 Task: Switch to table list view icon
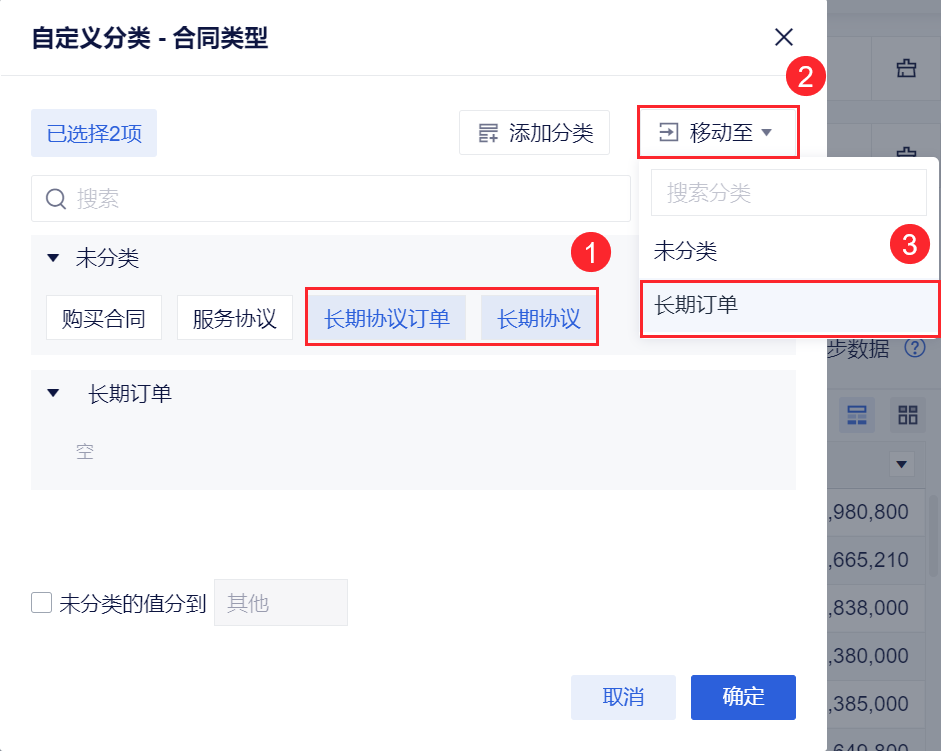coord(857,415)
